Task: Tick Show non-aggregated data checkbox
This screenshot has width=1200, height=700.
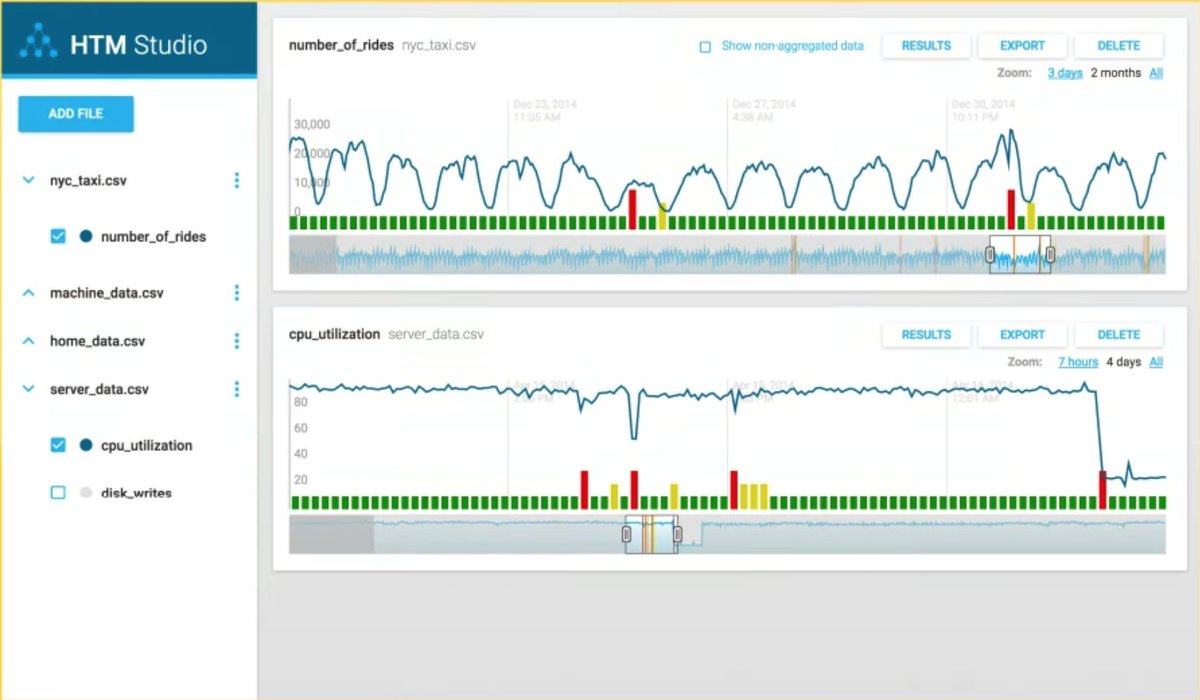Action: tap(705, 46)
